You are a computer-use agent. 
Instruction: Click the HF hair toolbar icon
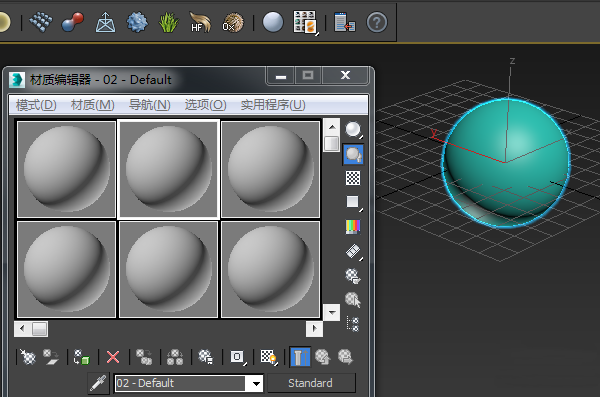pos(200,22)
